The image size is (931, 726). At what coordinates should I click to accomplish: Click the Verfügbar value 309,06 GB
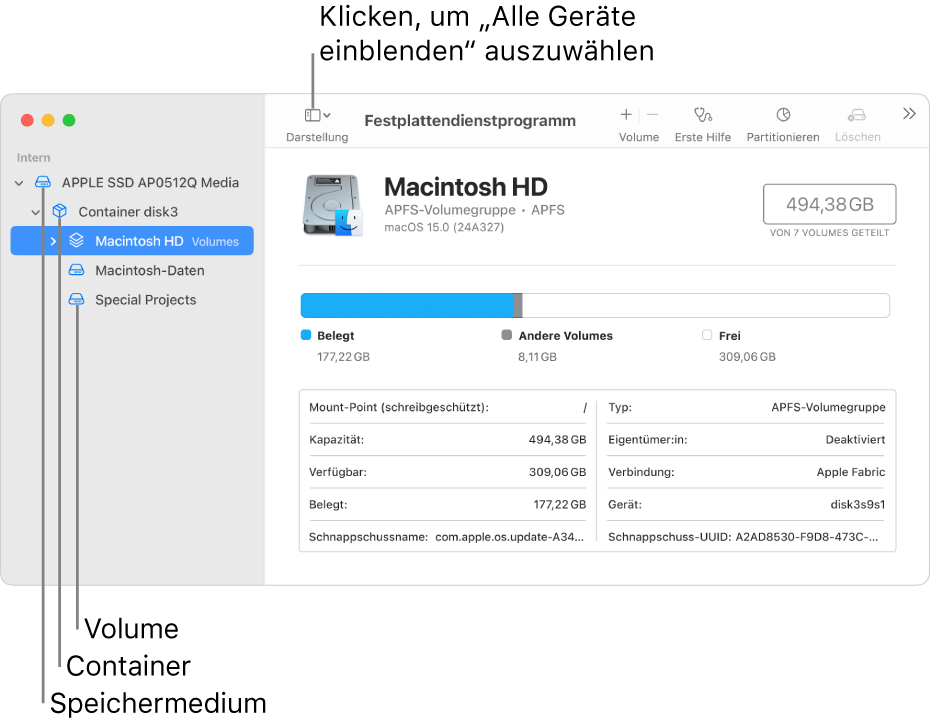click(x=557, y=473)
